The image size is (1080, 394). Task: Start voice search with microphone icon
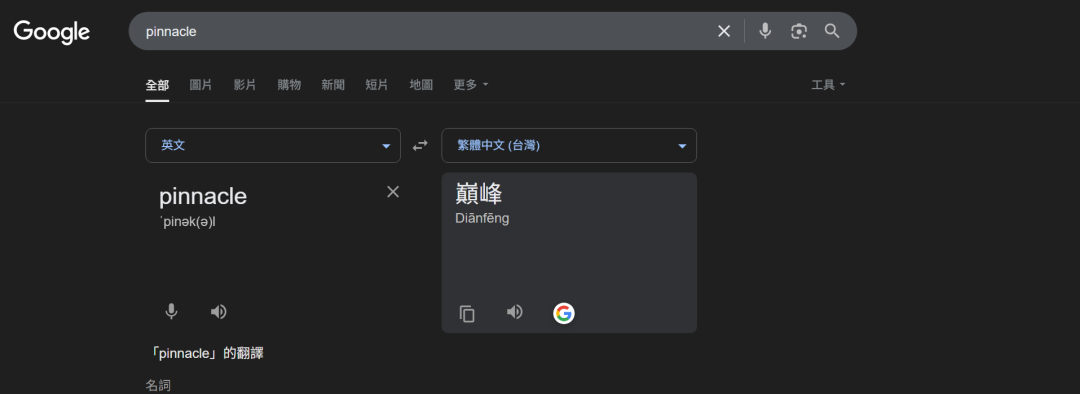[x=765, y=31]
